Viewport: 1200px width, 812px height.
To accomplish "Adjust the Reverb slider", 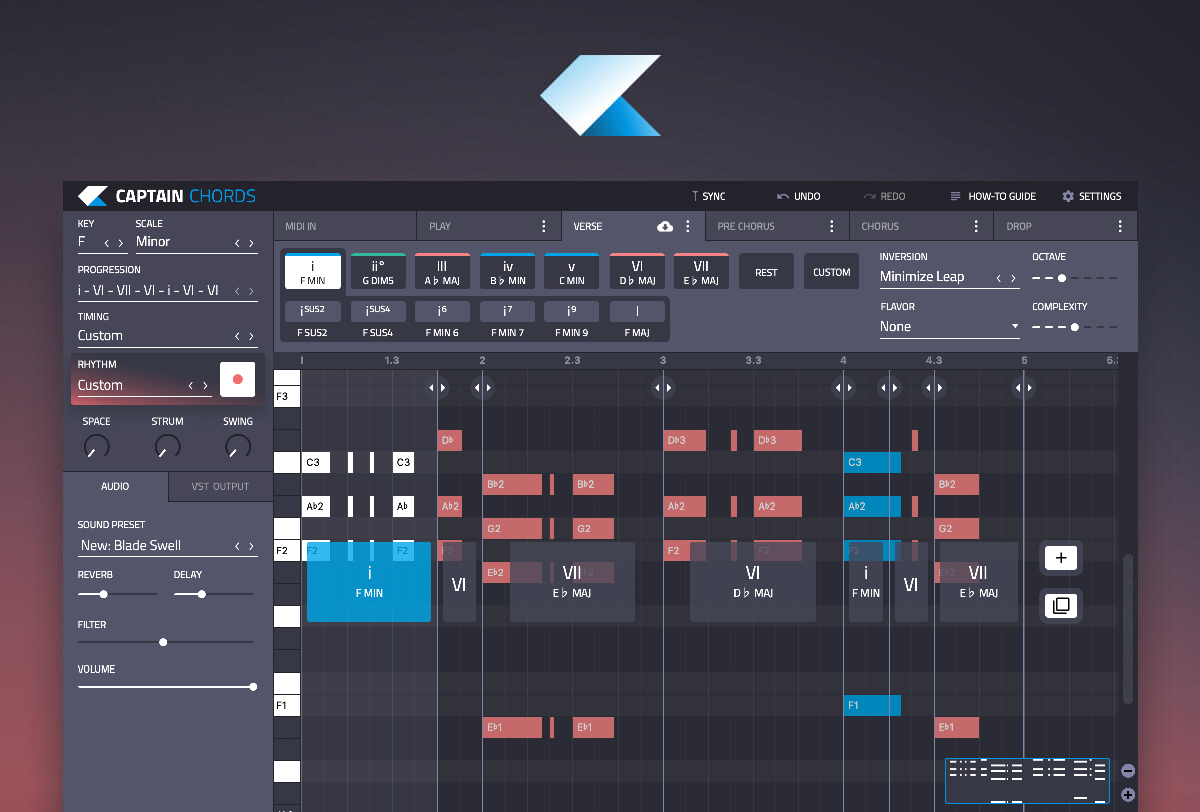I will (117, 594).
